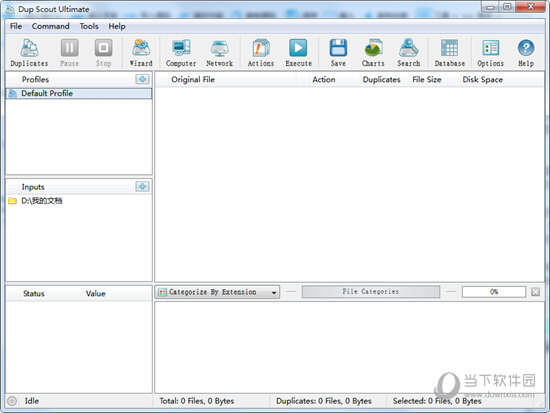Click the Status column header

point(34,294)
